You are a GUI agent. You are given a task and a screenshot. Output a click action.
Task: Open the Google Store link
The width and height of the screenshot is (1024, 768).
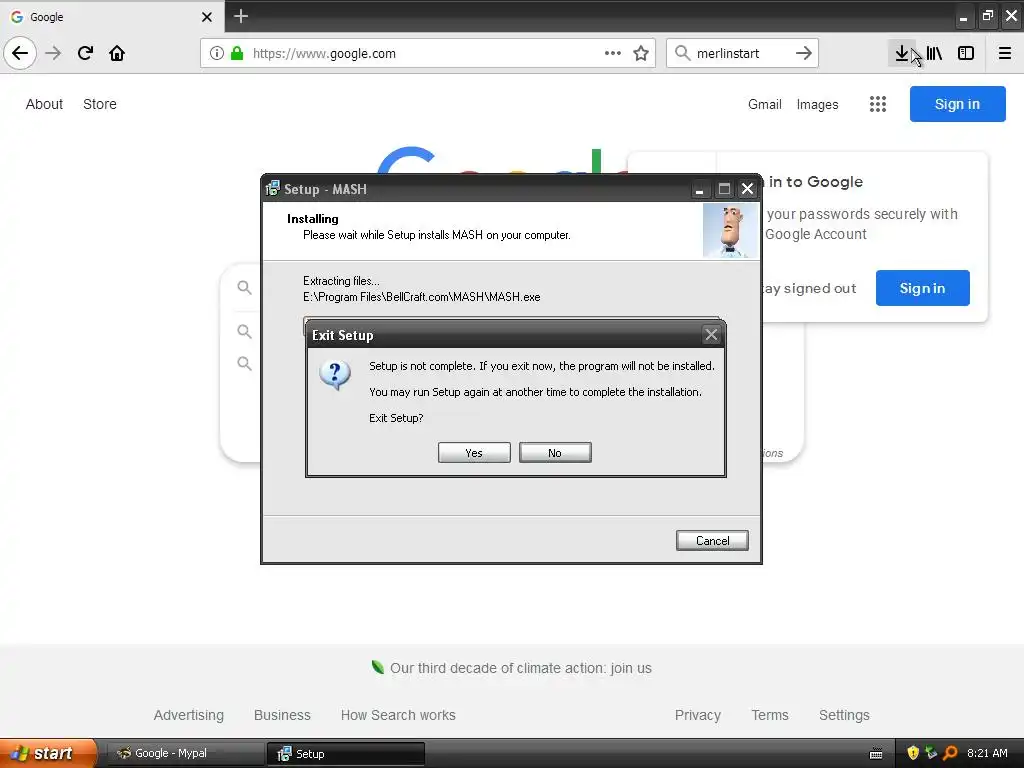(x=100, y=104)
